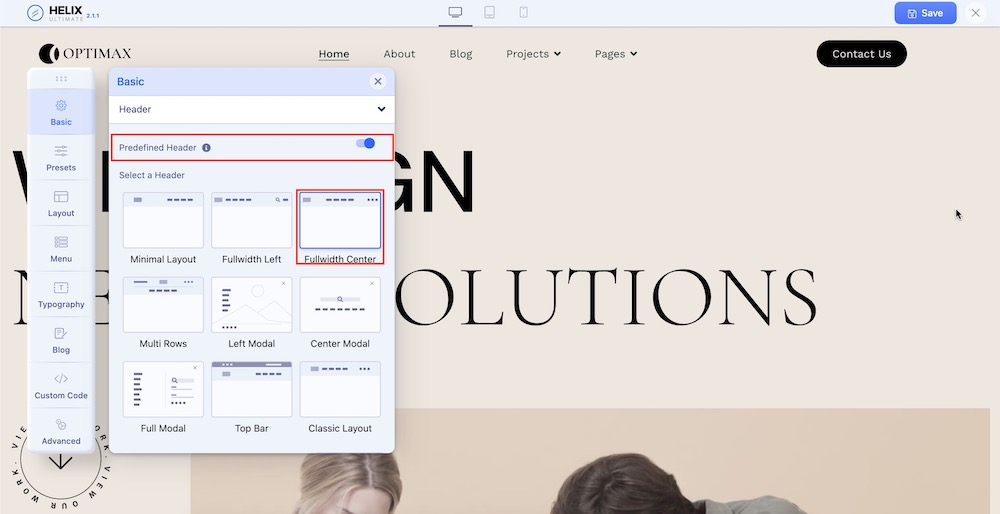
Task: Switch to desktop preview icon
Action: 456,13
